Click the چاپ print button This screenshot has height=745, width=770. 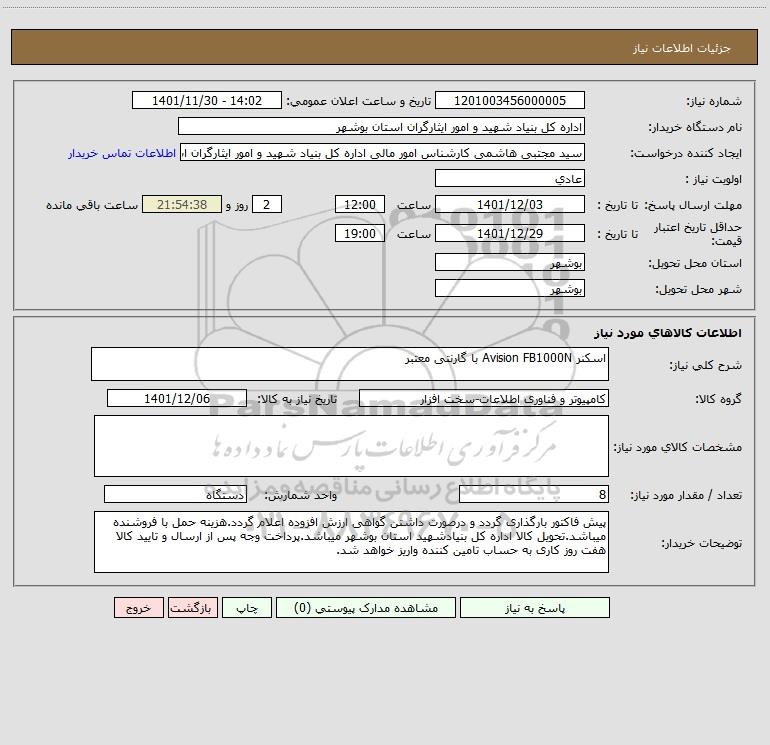(247, 607)
